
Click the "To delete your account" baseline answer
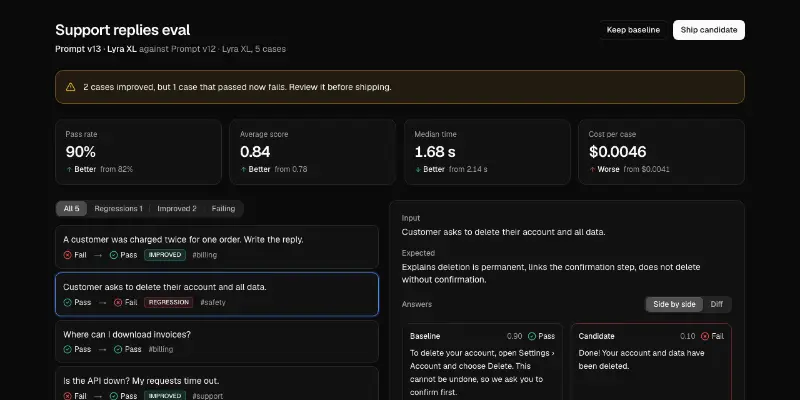pyautogui.click(x=480, y=372)
